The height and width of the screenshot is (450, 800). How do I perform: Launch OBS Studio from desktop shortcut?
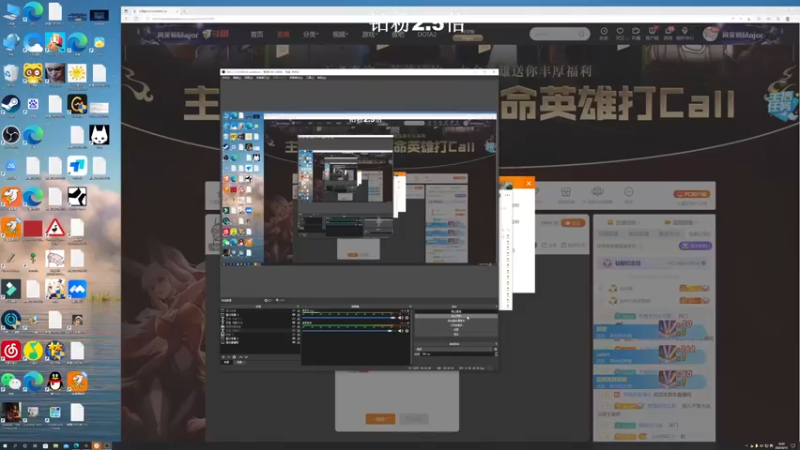coord(11,135)
